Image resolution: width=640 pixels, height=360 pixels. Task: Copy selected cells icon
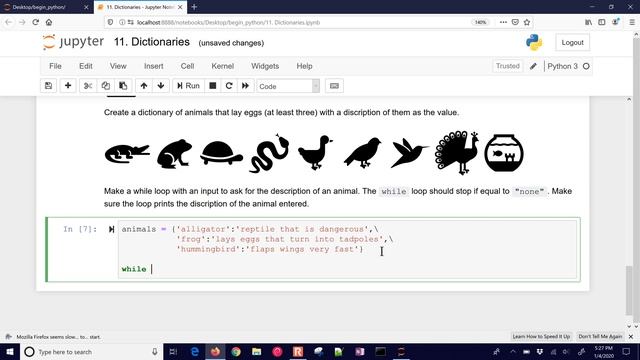(x=105, y=86)
